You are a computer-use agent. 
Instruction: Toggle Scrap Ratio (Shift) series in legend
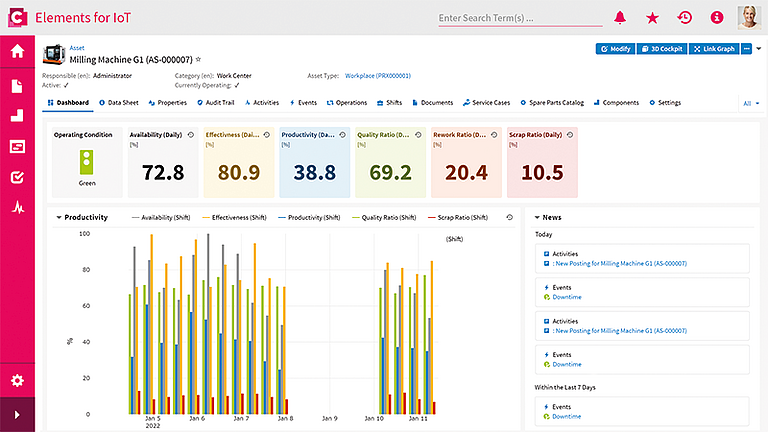457,217
